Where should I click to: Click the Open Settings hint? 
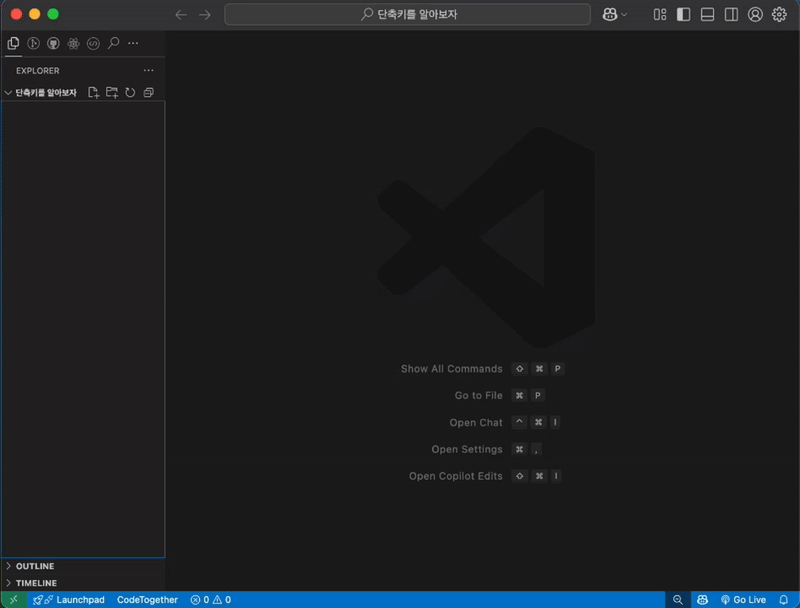pos(467,449)
